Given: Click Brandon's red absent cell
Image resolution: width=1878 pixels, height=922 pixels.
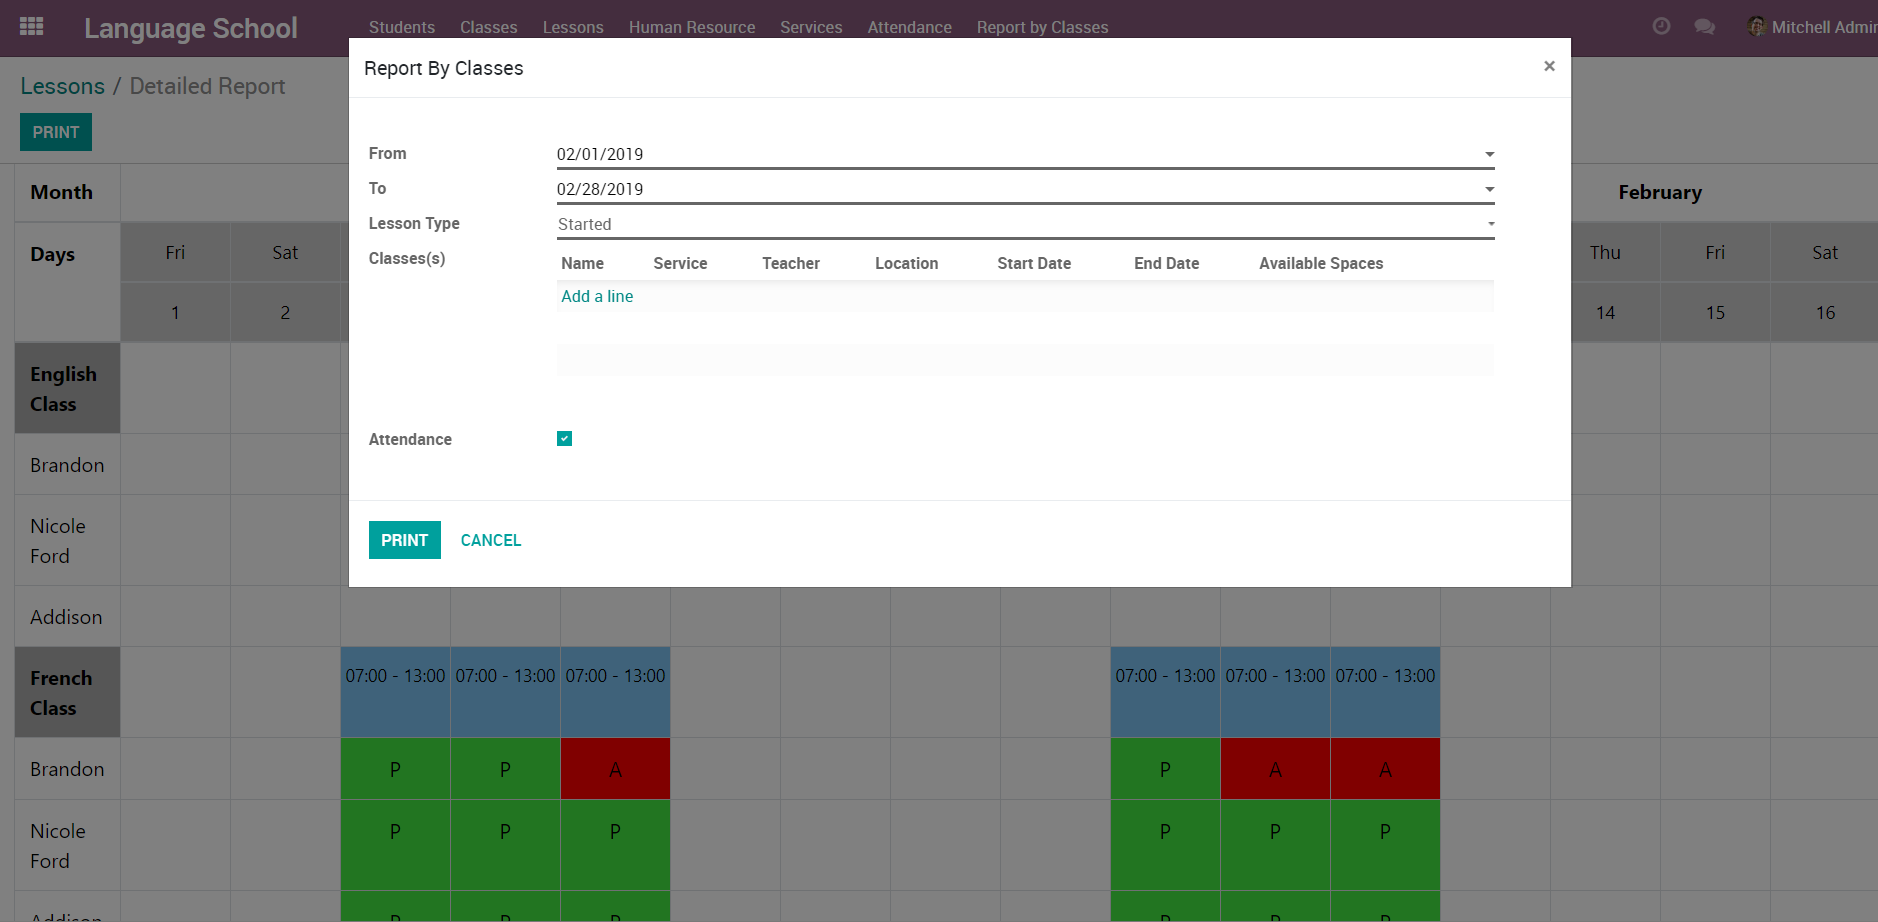Looking at the screenshot, I should click(x=615, y=769).
